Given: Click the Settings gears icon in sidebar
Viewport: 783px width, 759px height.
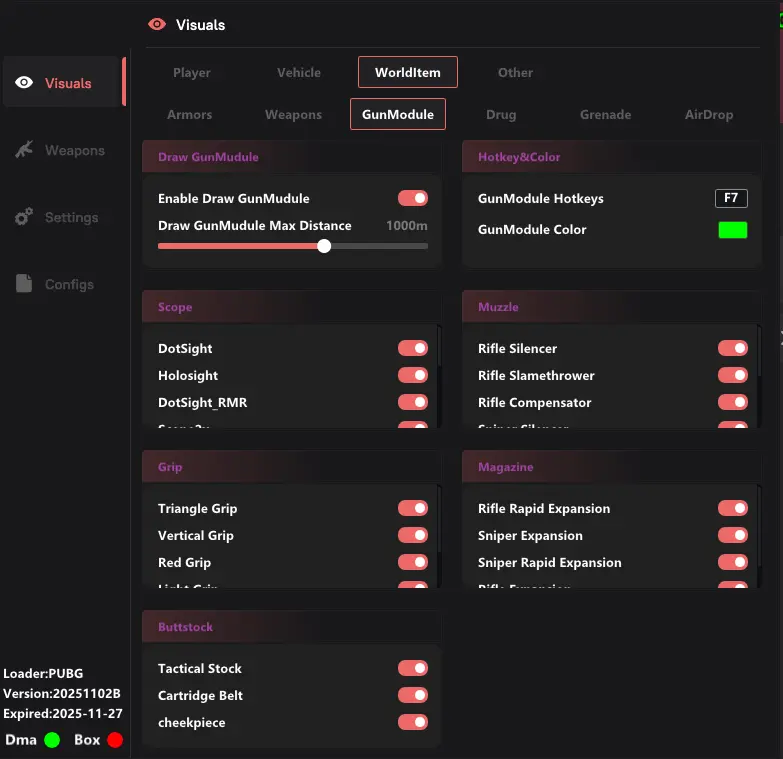Looking at the screenshot, I should coord(25,217).
